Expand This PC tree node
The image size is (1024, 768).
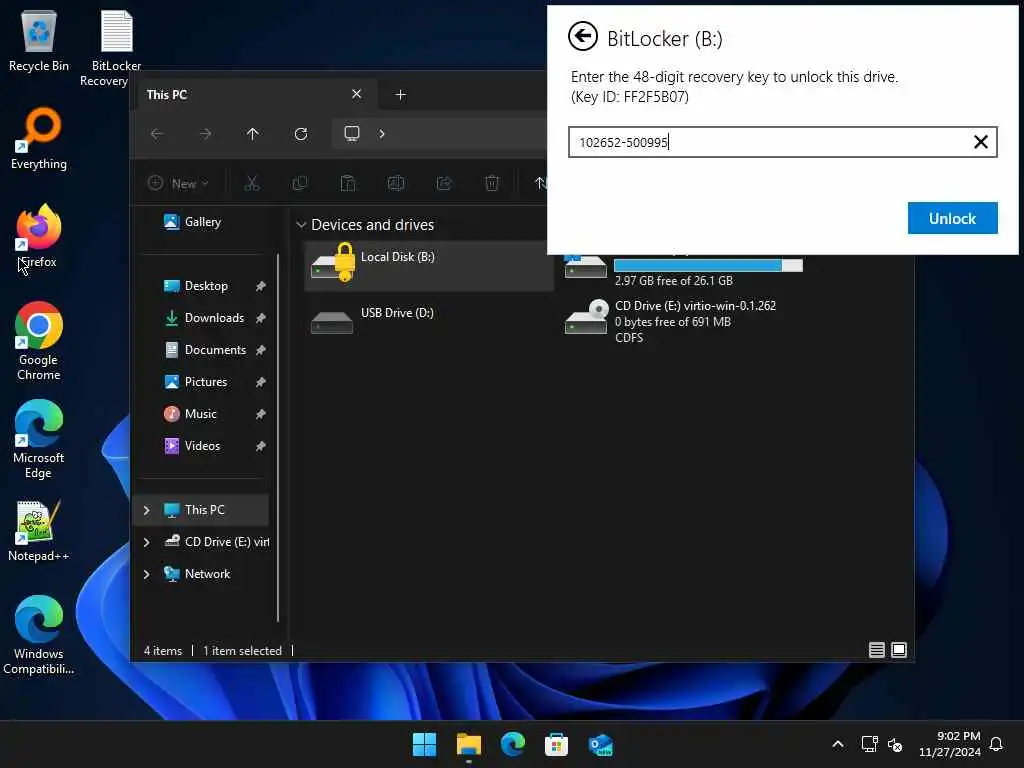coord(146,510)
